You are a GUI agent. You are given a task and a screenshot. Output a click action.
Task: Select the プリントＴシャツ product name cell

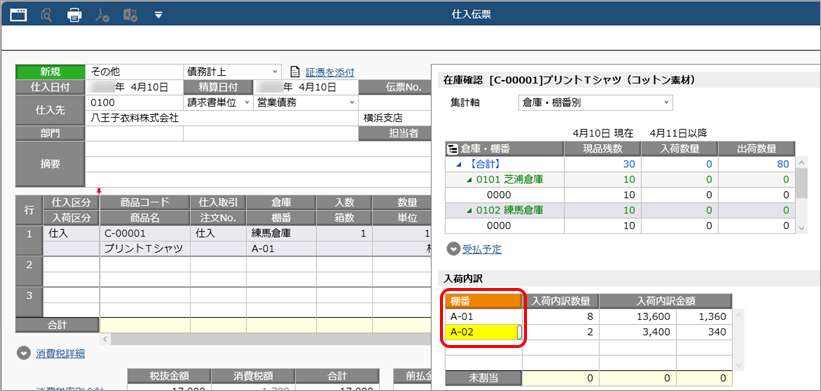click(x=145, y=249)
